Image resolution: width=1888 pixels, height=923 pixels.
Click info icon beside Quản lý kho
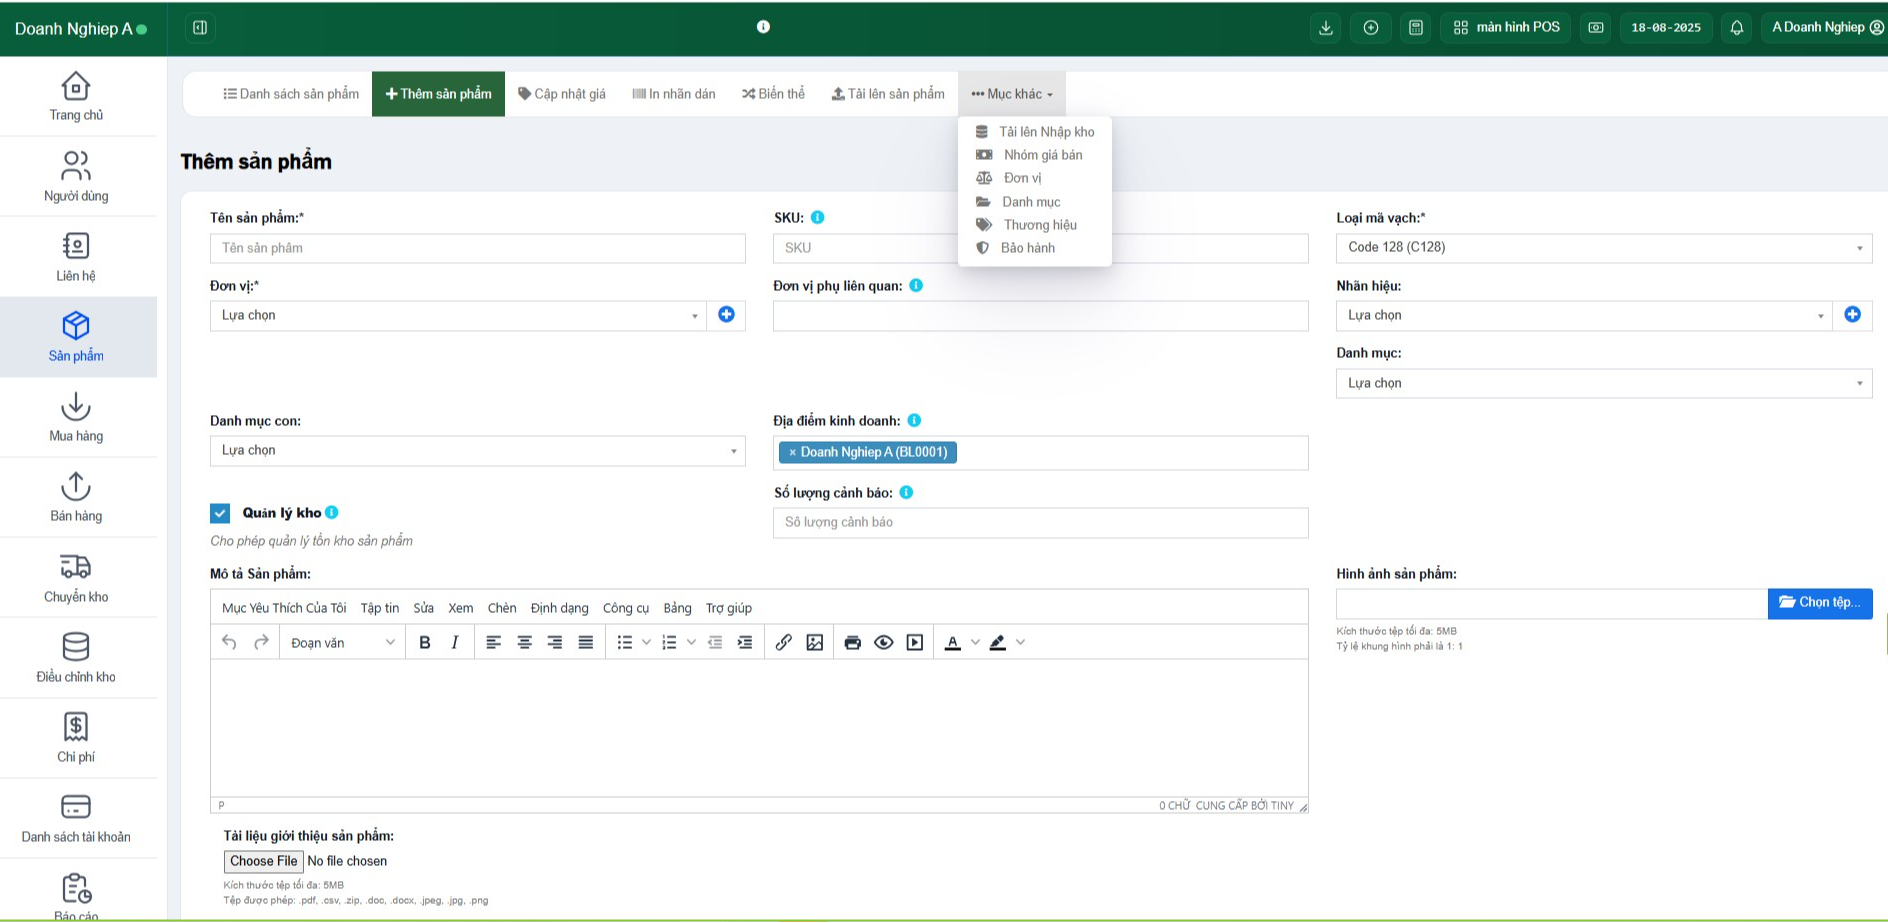pyautogui.click(x=332, y=512)
